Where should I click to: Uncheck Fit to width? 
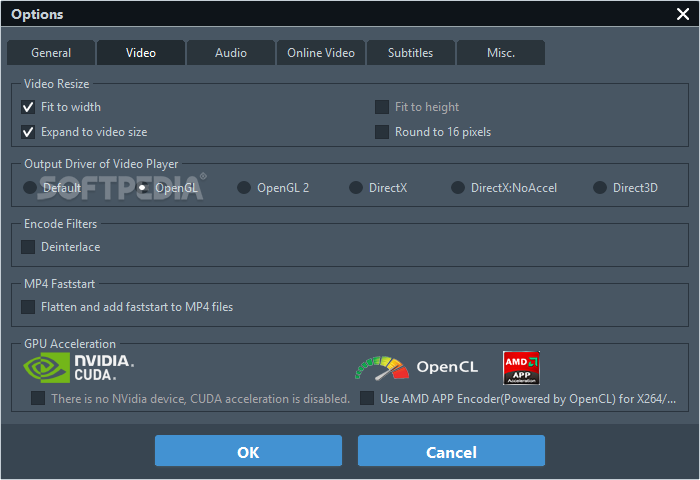point(28,107)
